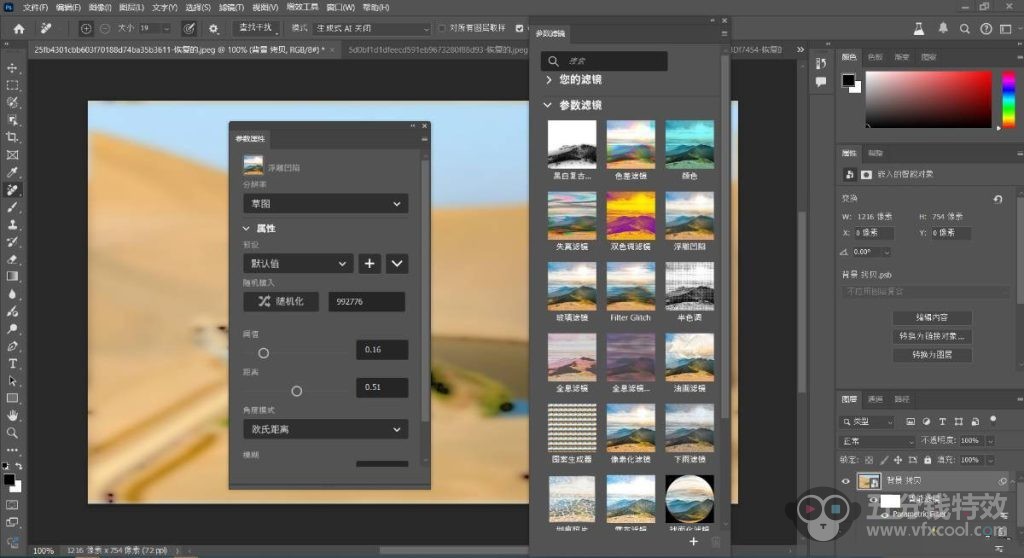This screenshot has height=558, width=1024.
Task: Select the Brush tool
Action: (x=12, y=207)
